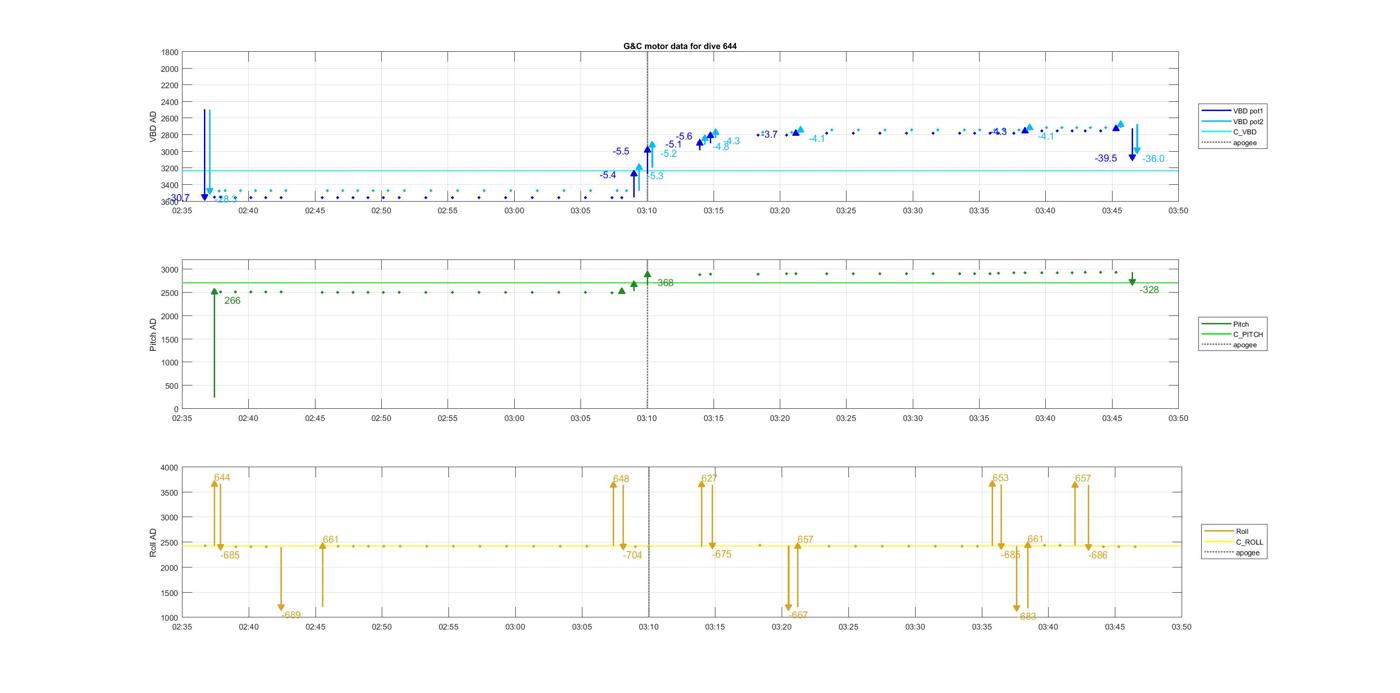The height and width of the screenshot is (693, 1400).
Task: Click the '-5.2' VBD rate label
Action: point(668,154)
